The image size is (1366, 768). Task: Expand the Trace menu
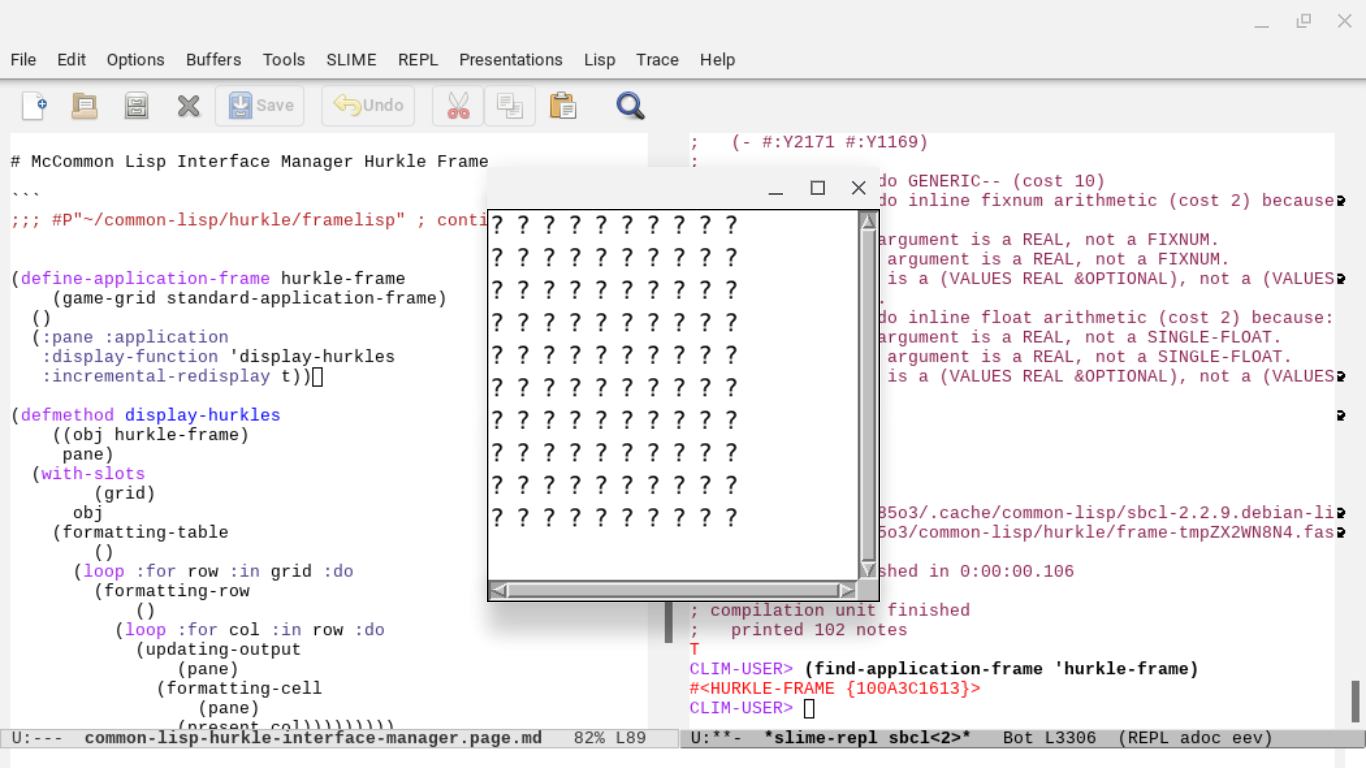pos(657,60)
